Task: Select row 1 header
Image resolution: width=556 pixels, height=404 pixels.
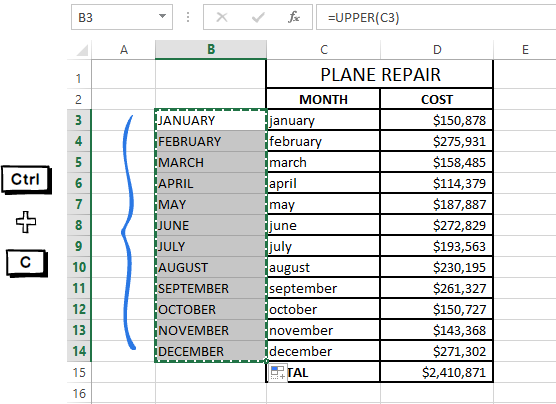Action: (x=79, y=74)
